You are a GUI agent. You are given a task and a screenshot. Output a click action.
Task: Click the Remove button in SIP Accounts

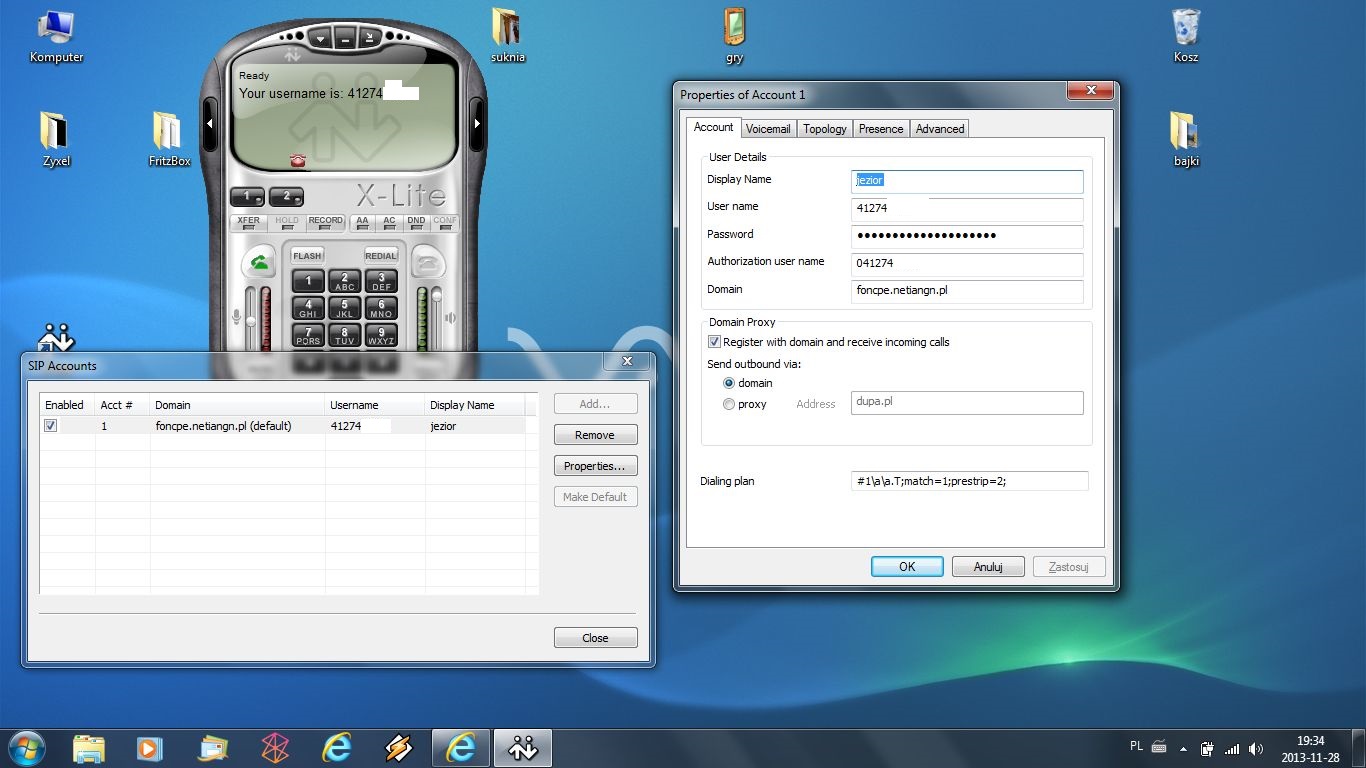[595, 435]
